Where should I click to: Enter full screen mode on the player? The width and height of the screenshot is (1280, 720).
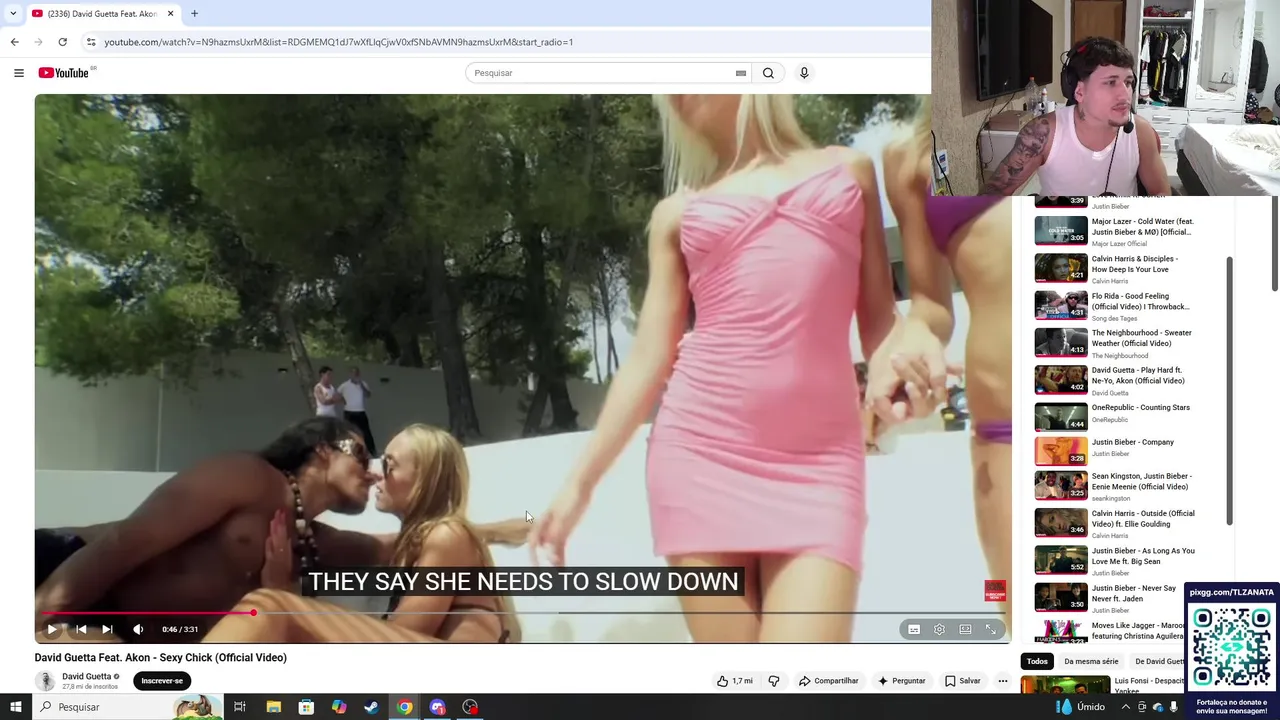coord(991,629)
